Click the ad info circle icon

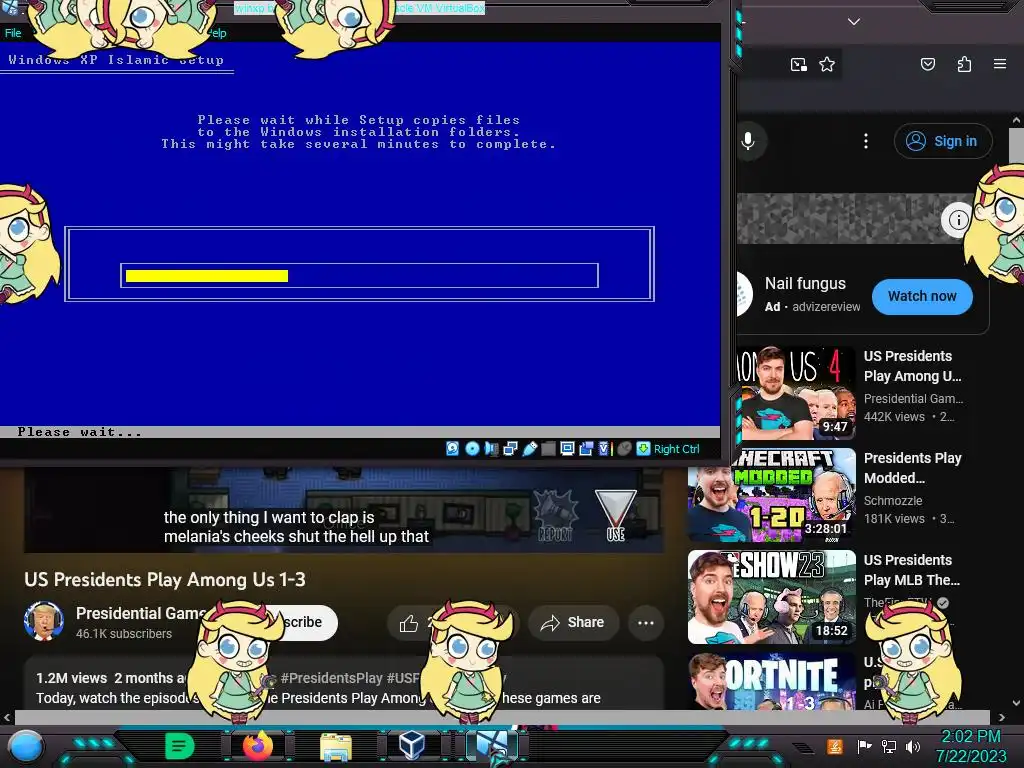[x=958, y=219]
